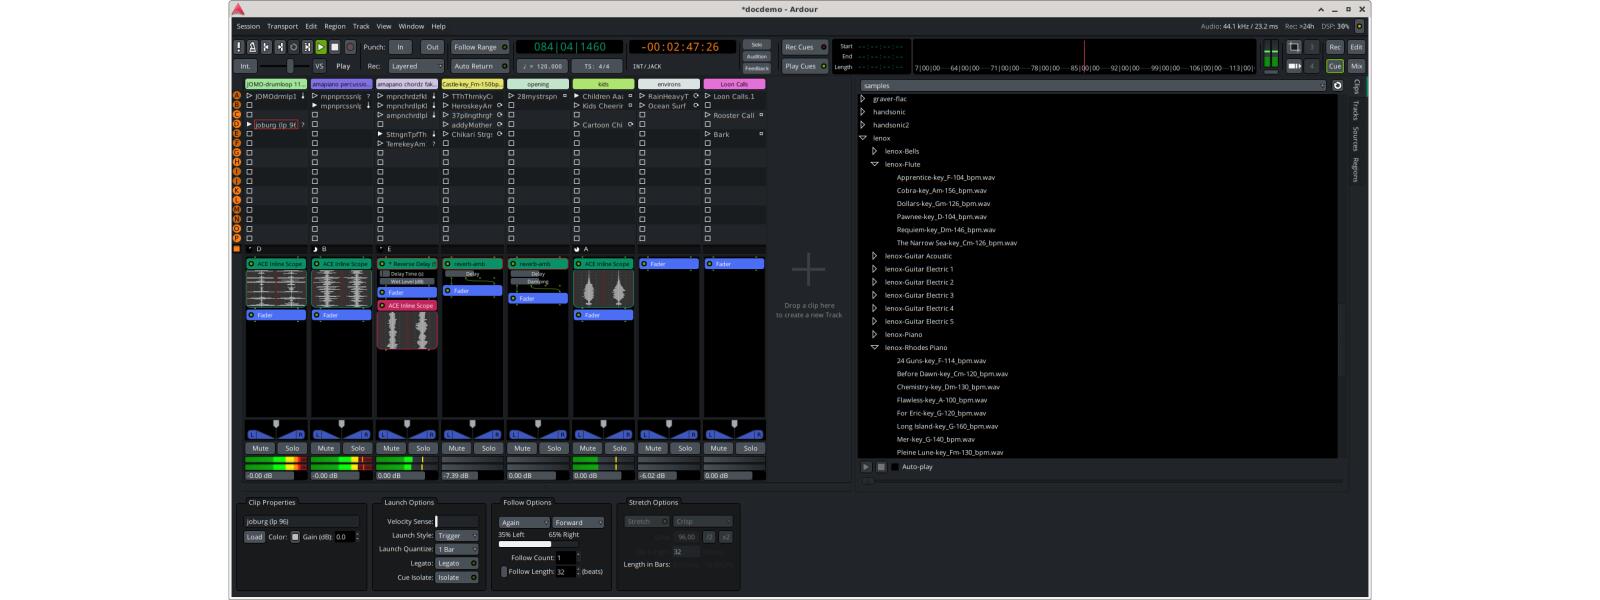Image resolution: width=1600 pixels, height=600 pixels.
Task: Click the green Play transport button
Action: 321,47
